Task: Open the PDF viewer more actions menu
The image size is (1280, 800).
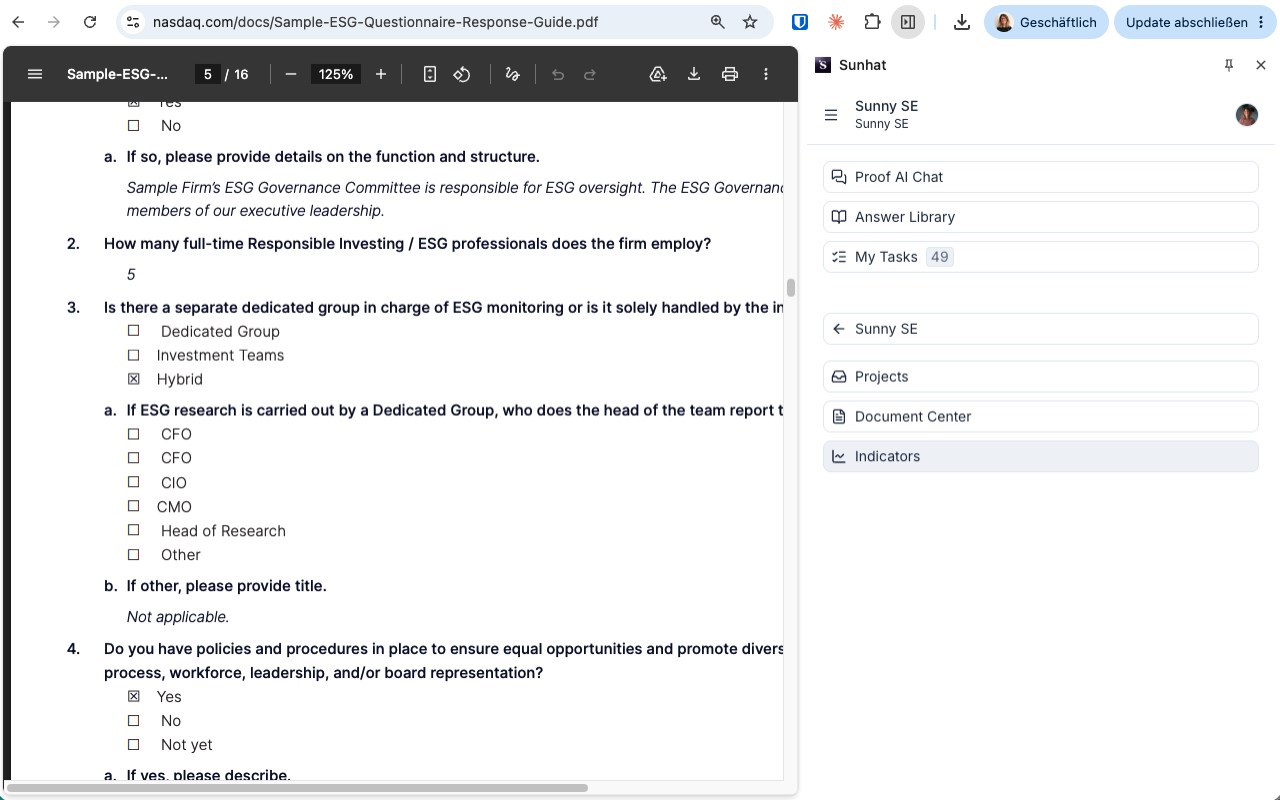Action: [766, 74]
